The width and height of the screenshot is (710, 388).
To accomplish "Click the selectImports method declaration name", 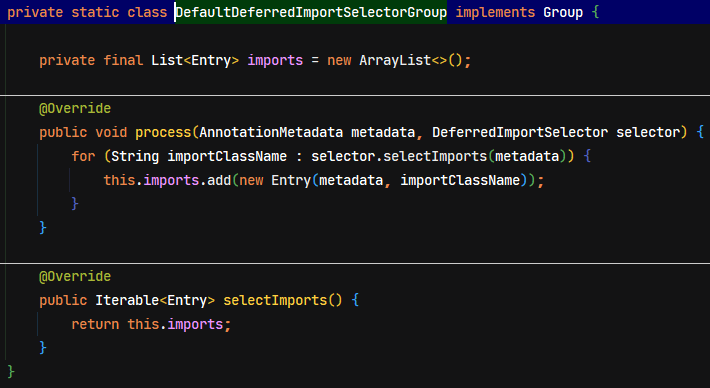I will tap(275, 300).
